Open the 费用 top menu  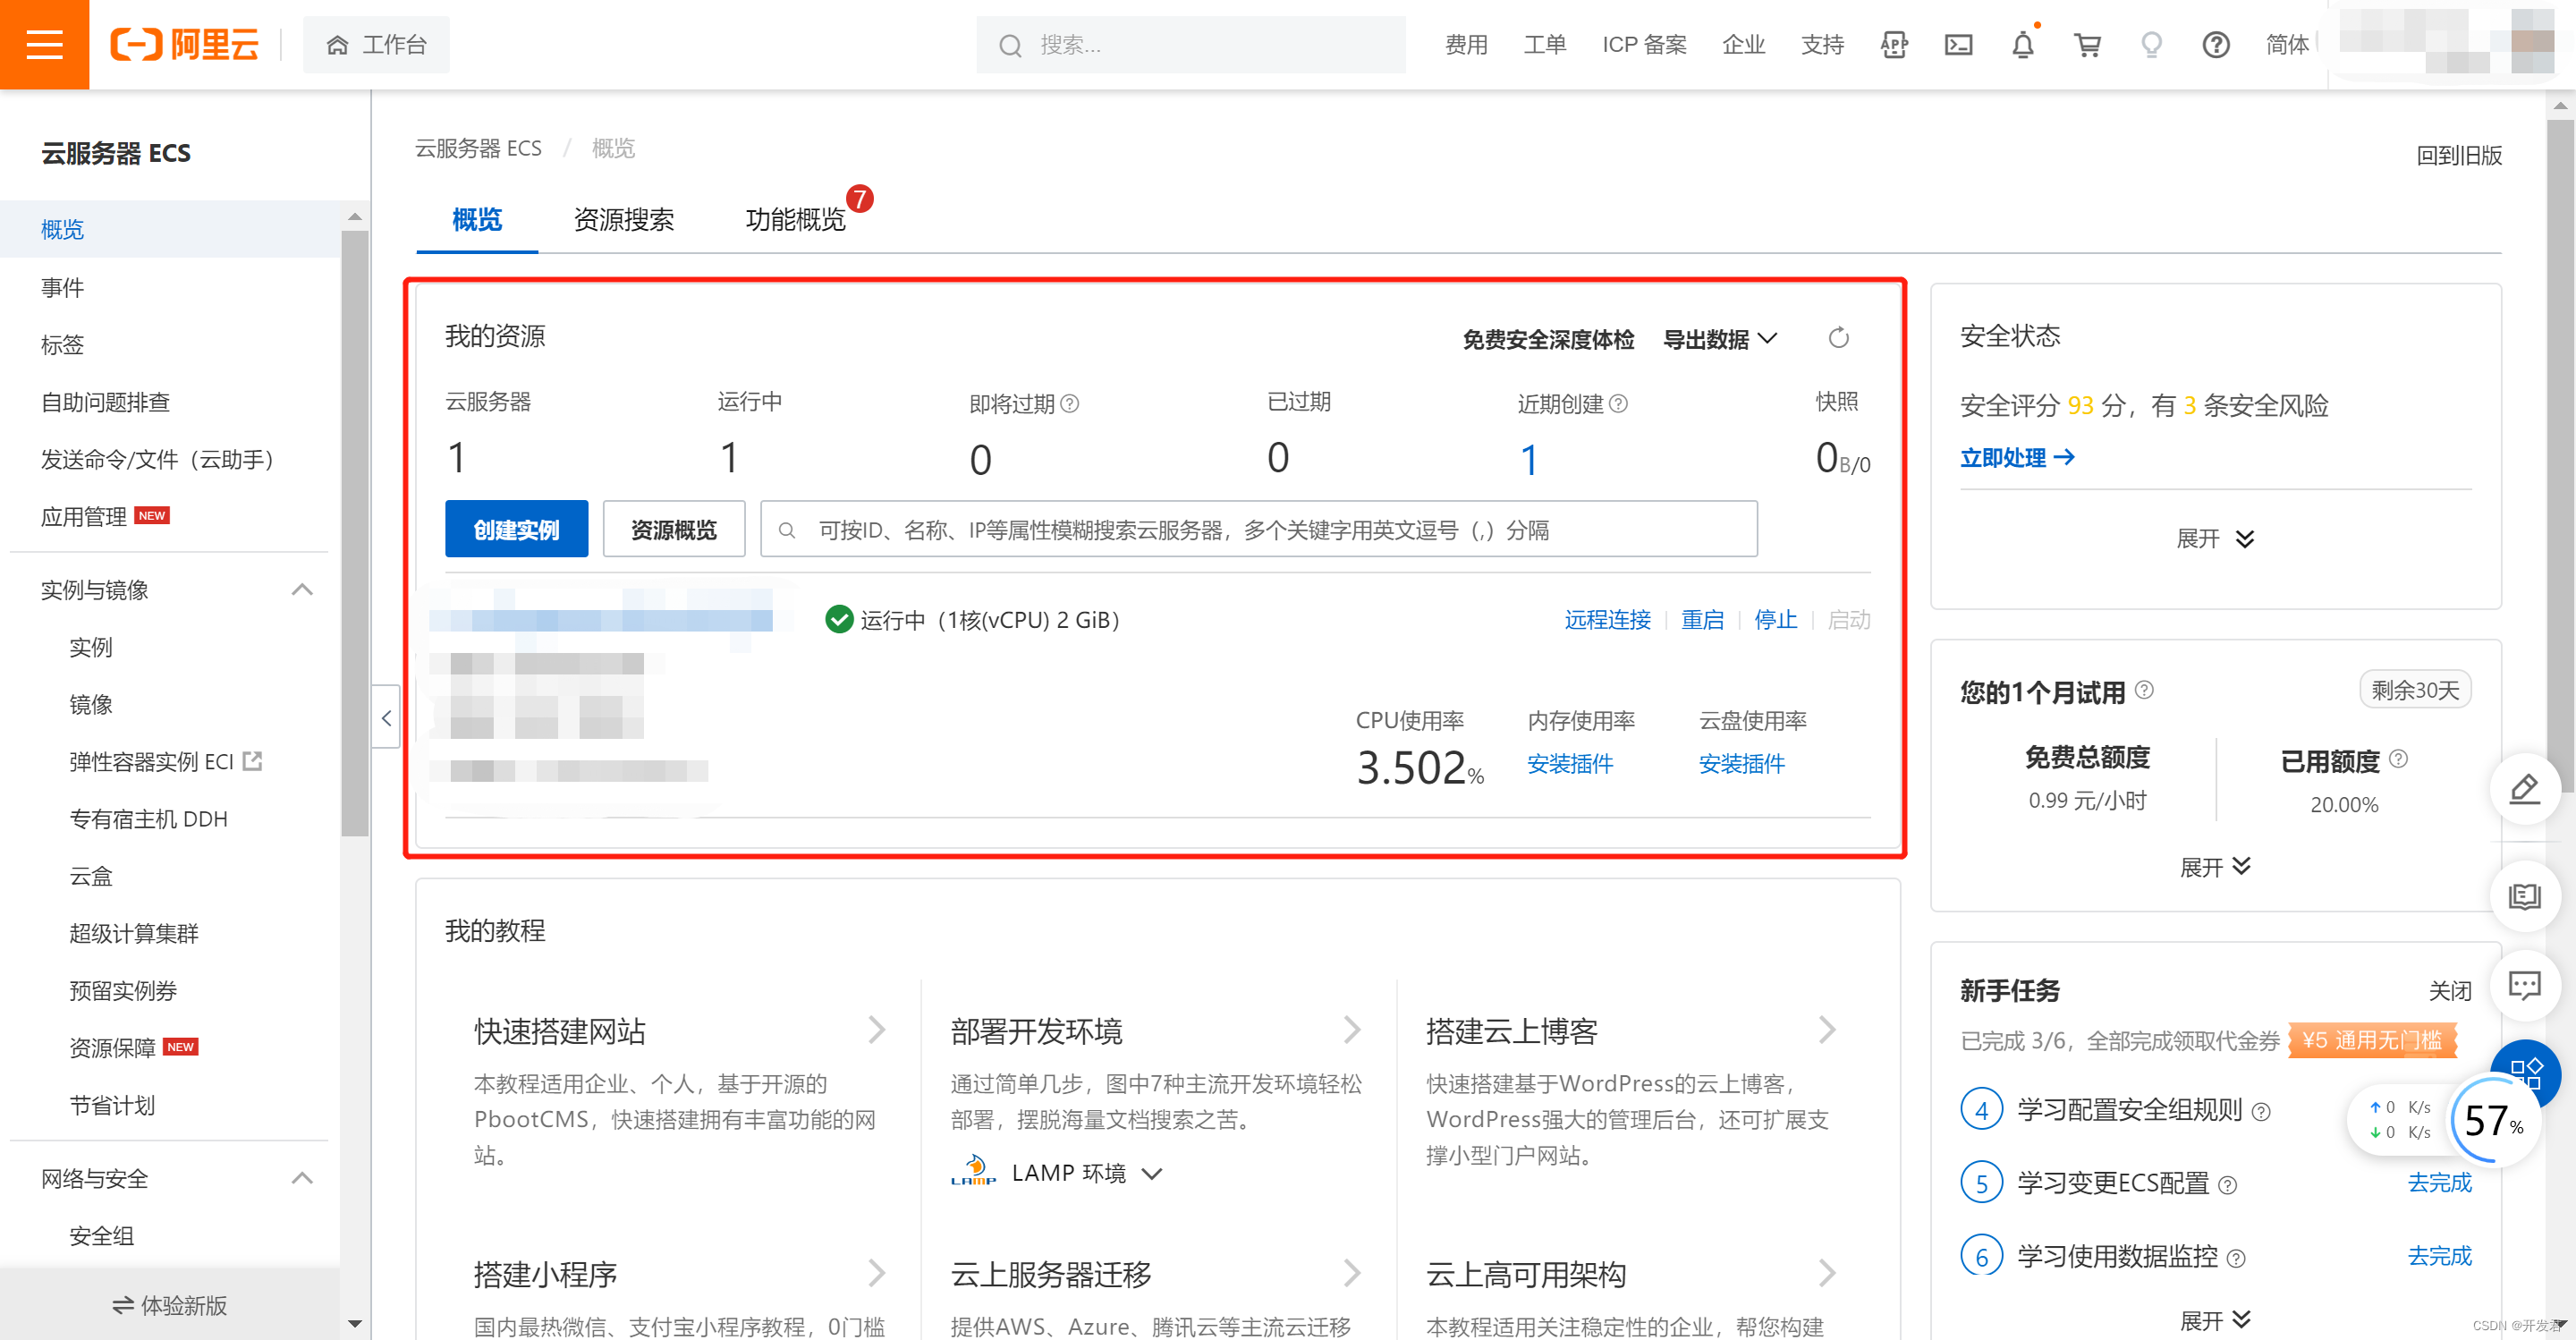[x=1466, y=45]
